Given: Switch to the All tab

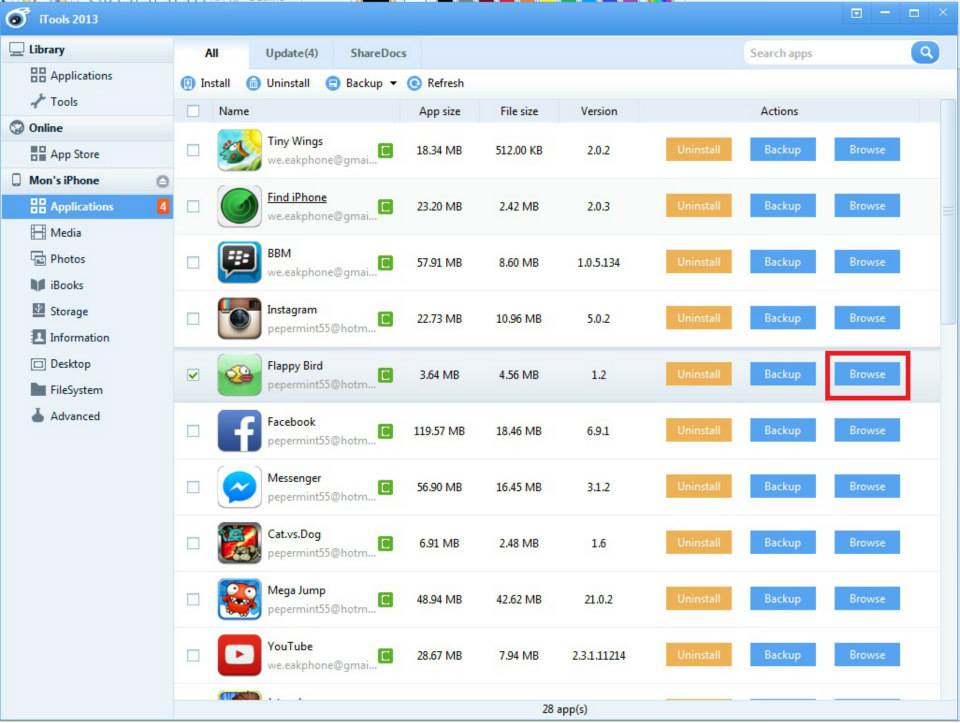Looking at the screenshot, I should click(211, 53).
